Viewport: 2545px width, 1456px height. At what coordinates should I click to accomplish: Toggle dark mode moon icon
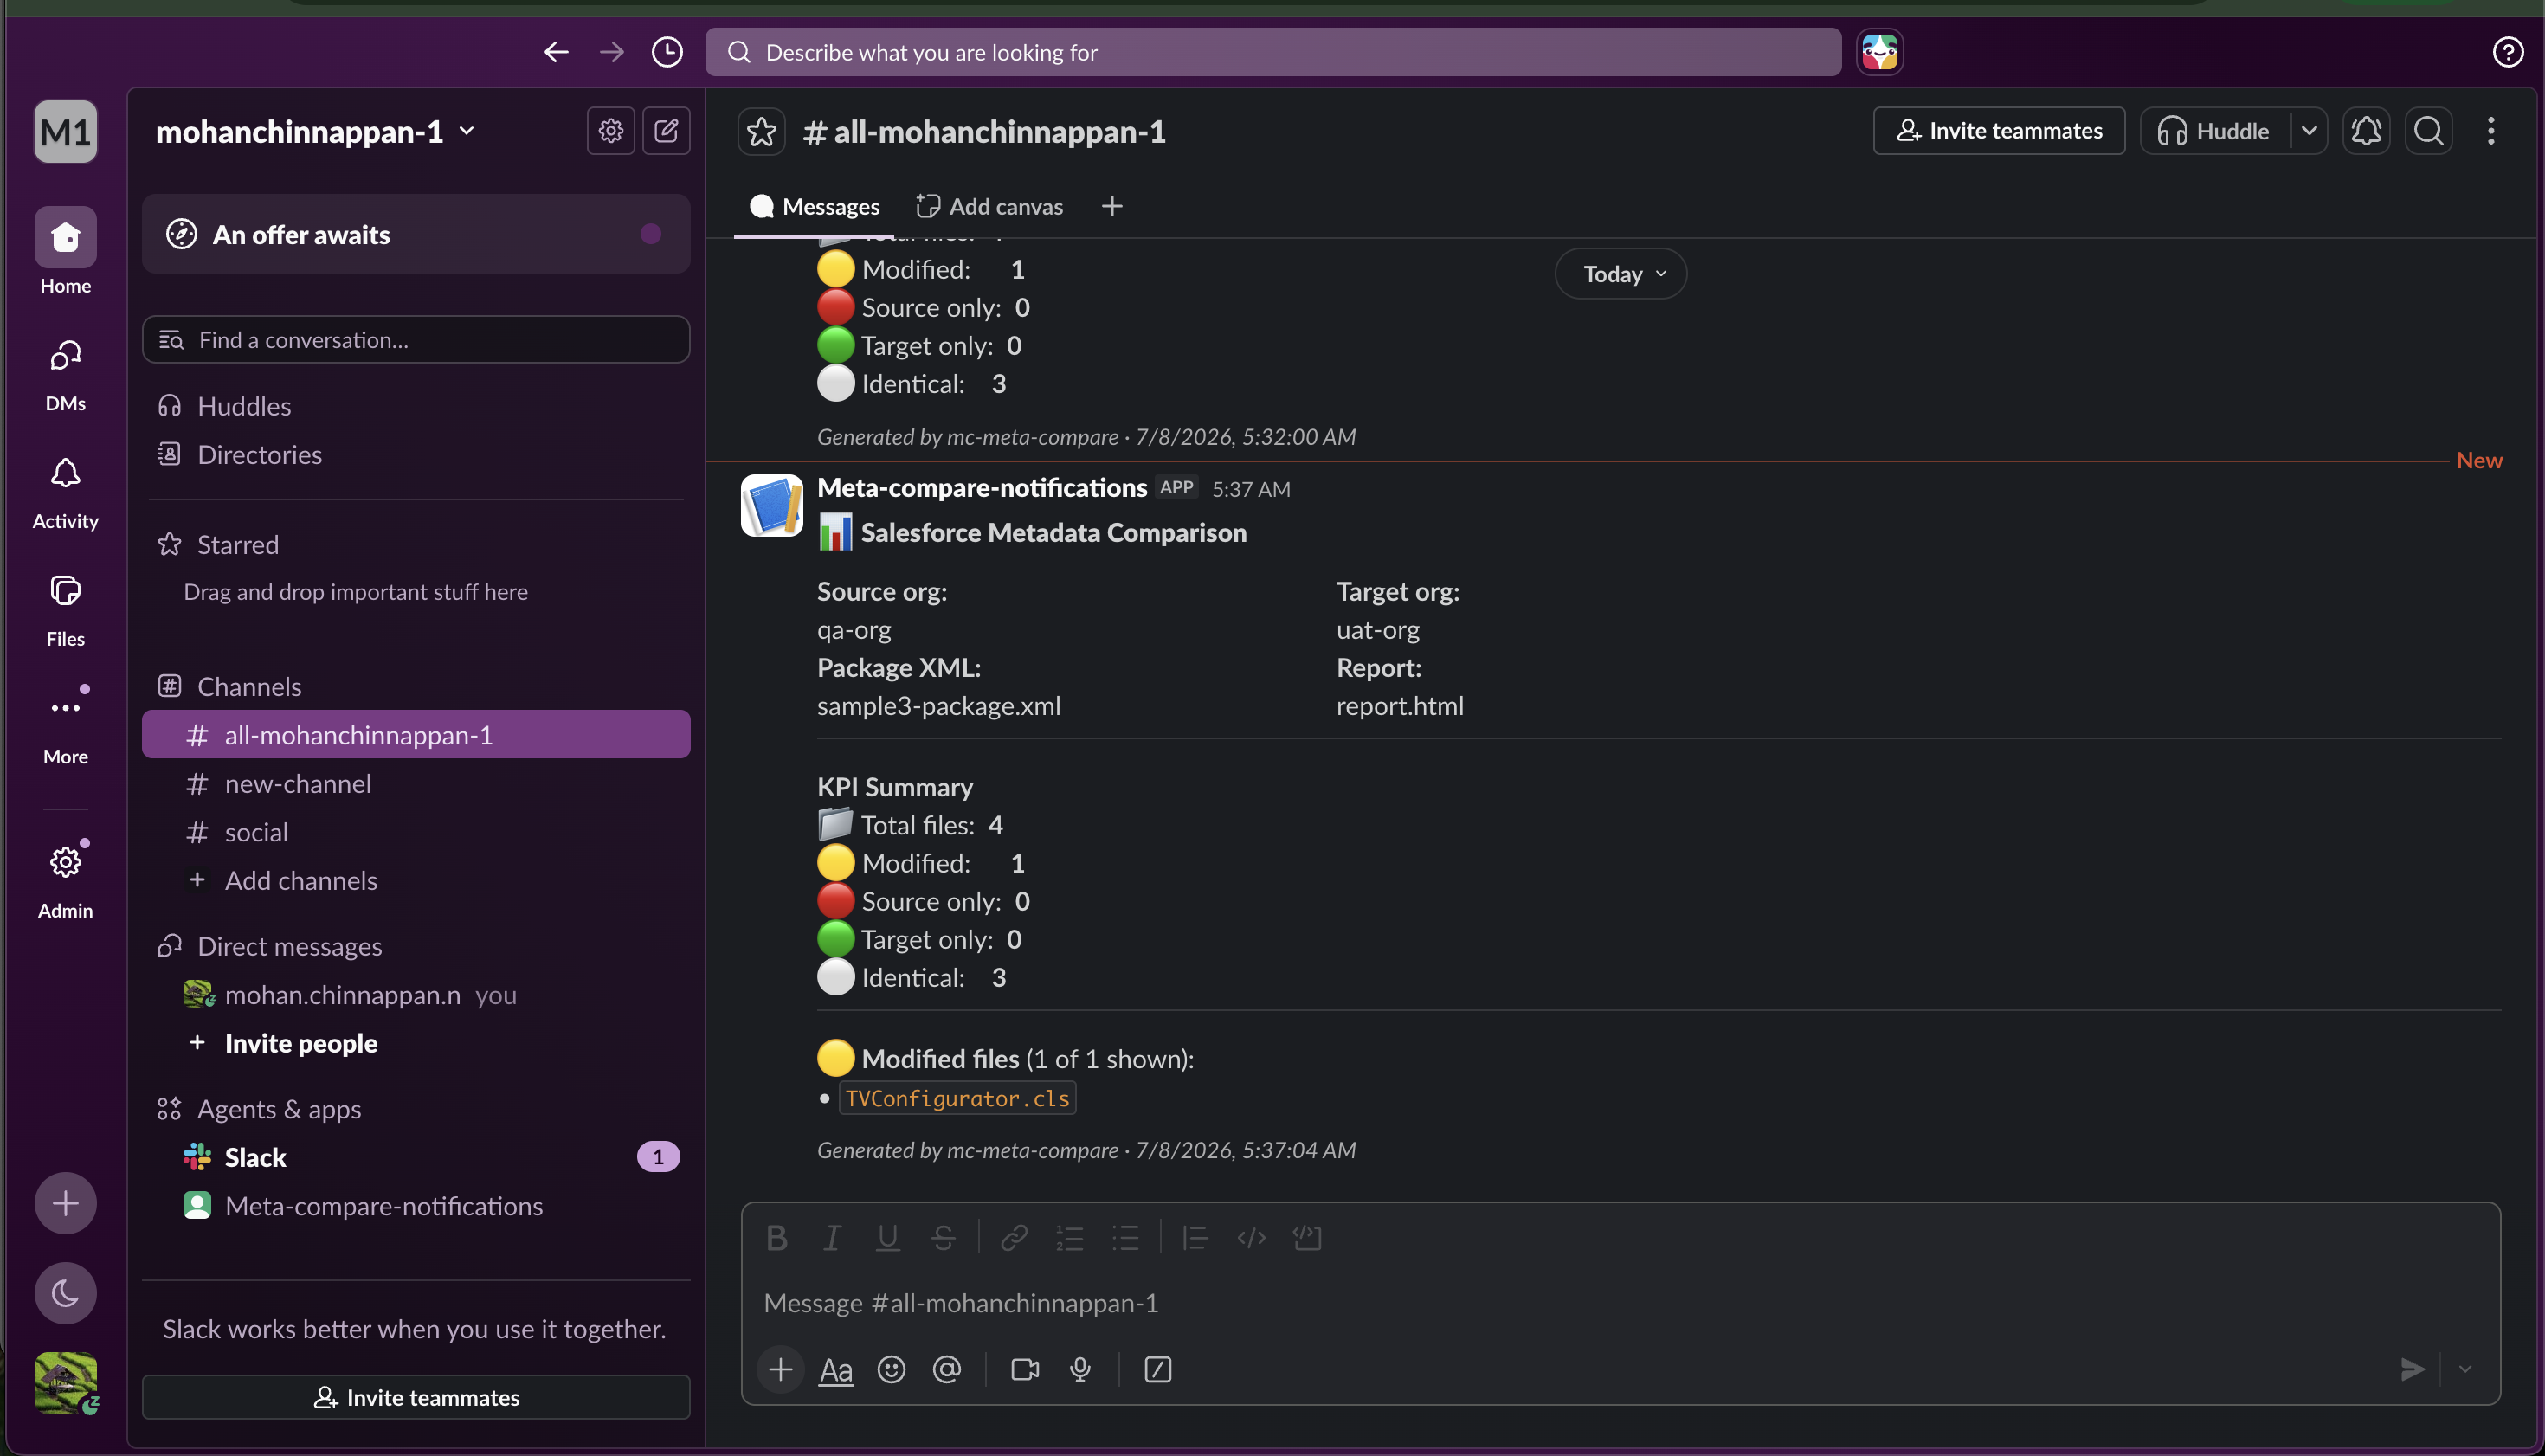coord(65,1292)
